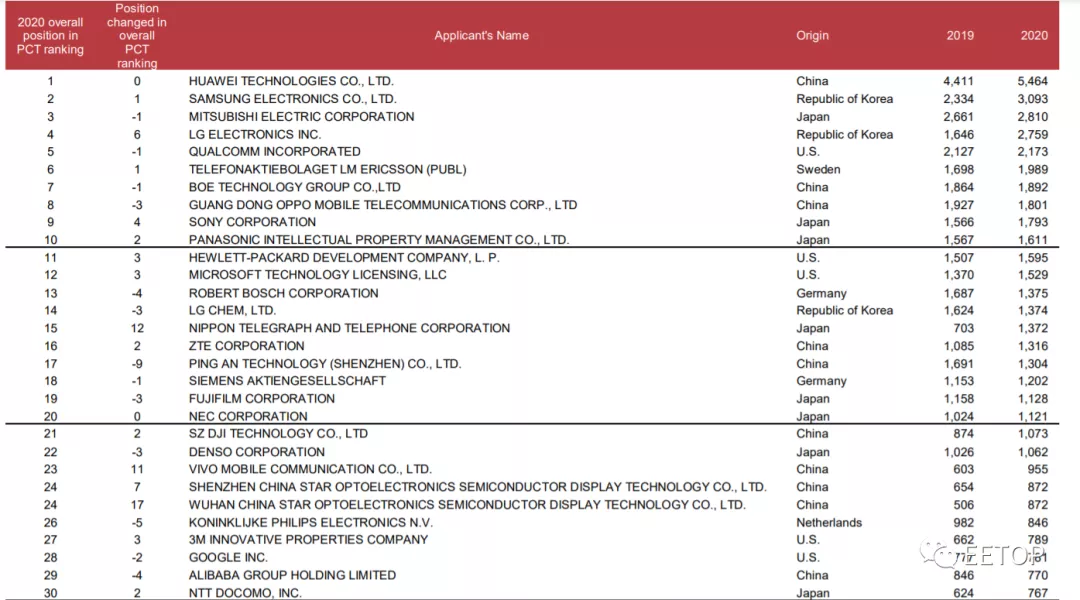The width and height of the screenshot is (1080, 600).
Task: Click OPPO's 2019 value "1,927"
Action: coord(959,205)
